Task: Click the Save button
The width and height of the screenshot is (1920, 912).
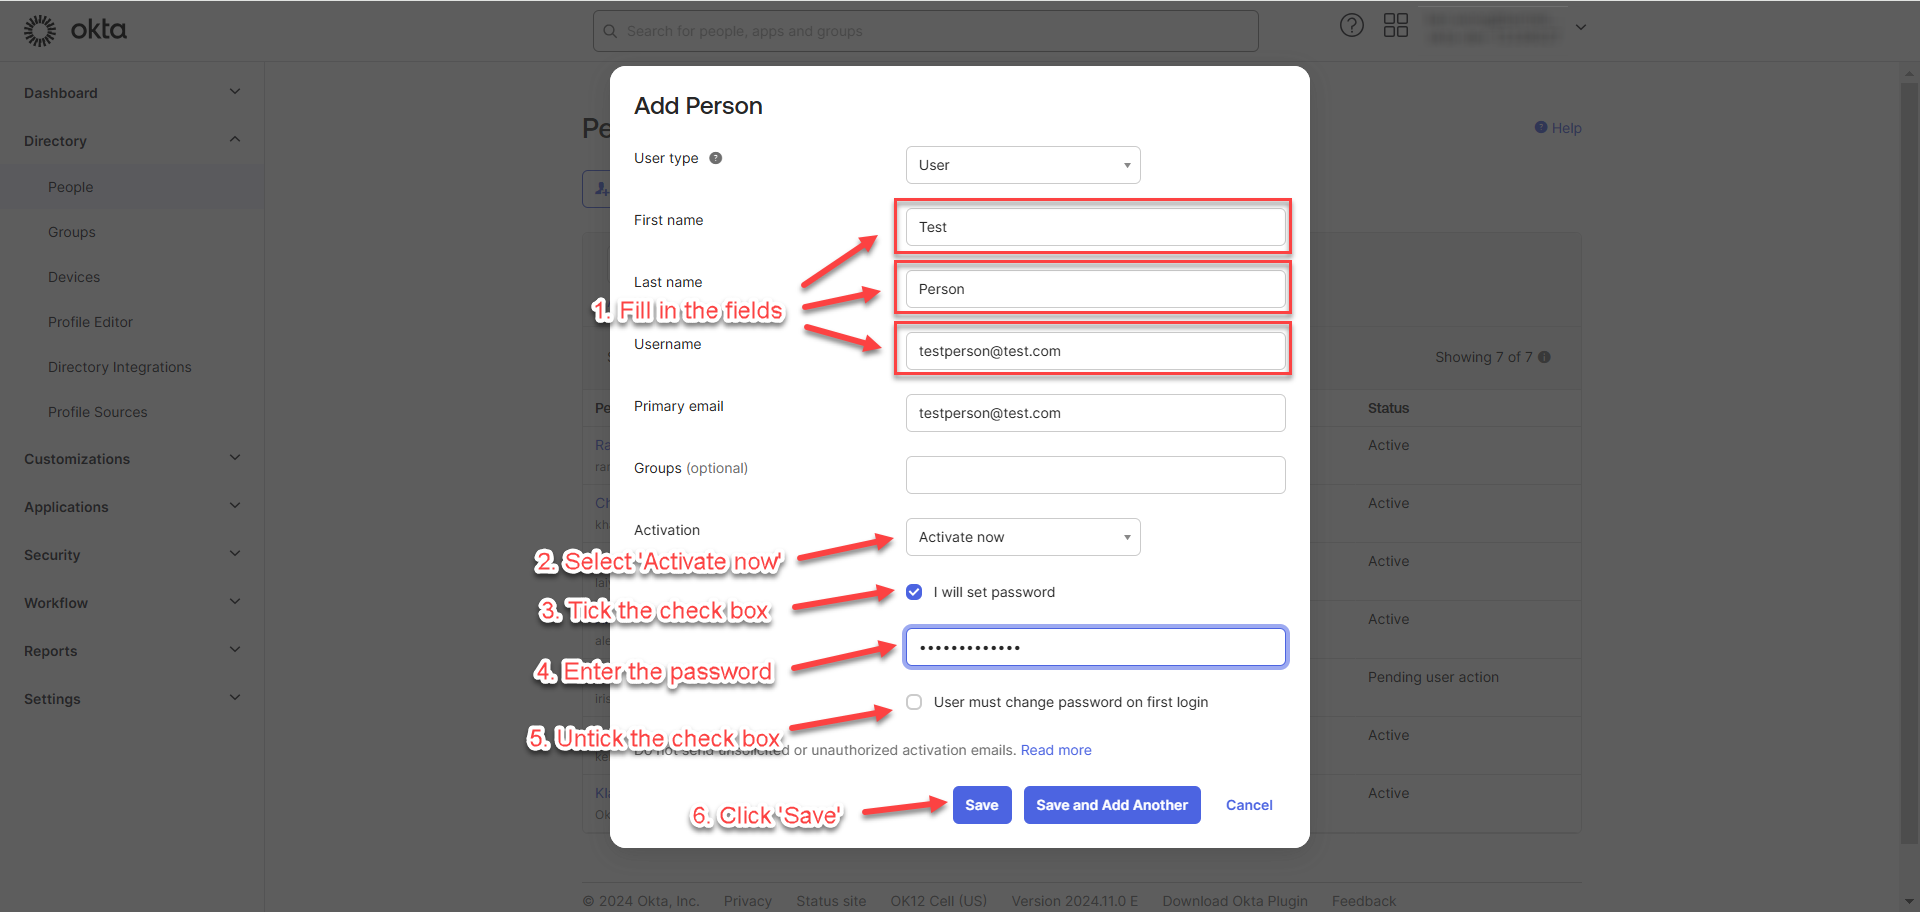Action: 981,805
